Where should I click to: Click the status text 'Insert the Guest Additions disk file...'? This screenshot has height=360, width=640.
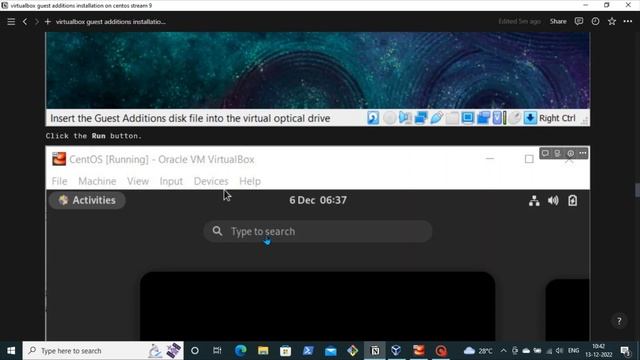(190, 118)
